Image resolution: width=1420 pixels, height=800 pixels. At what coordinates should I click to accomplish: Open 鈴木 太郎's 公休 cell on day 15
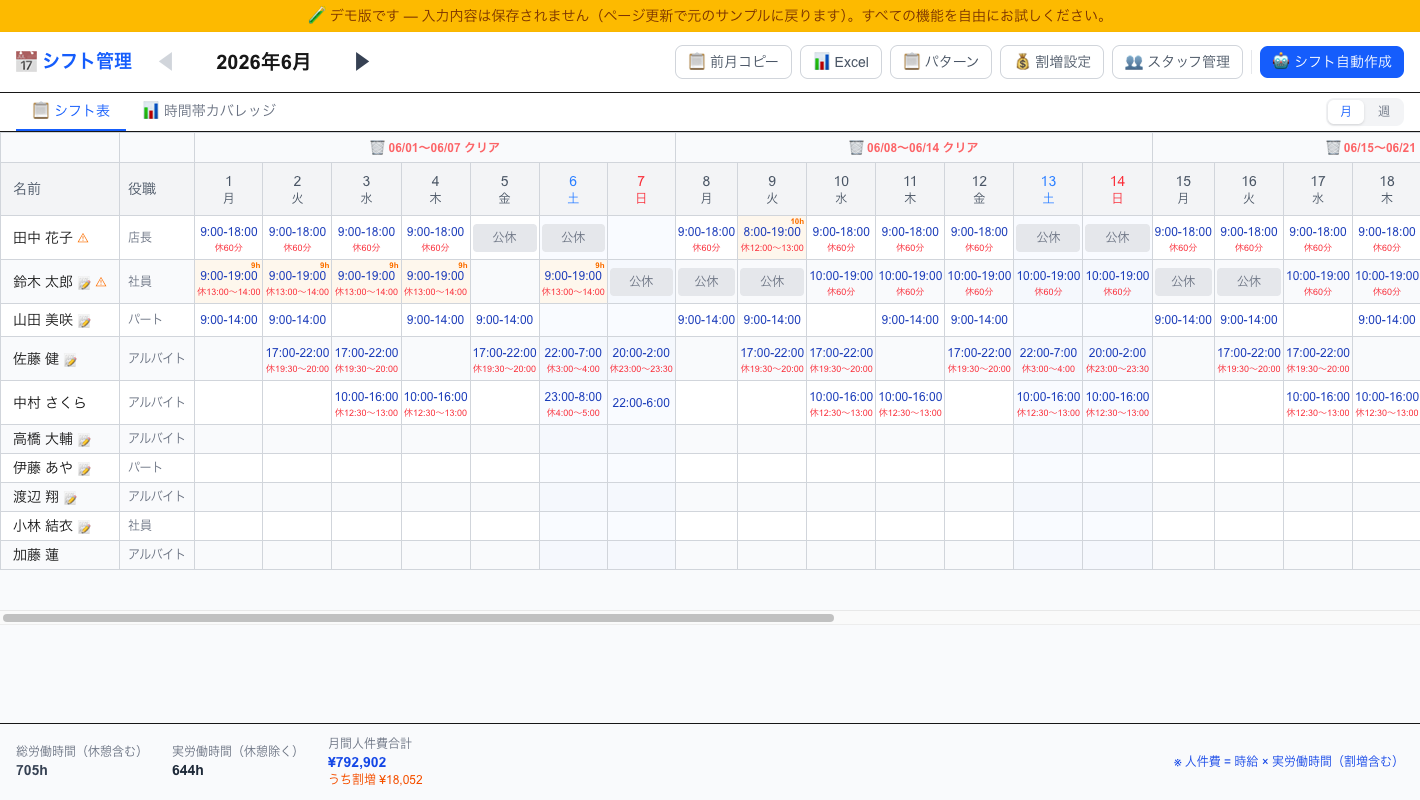click(1183, 282)
